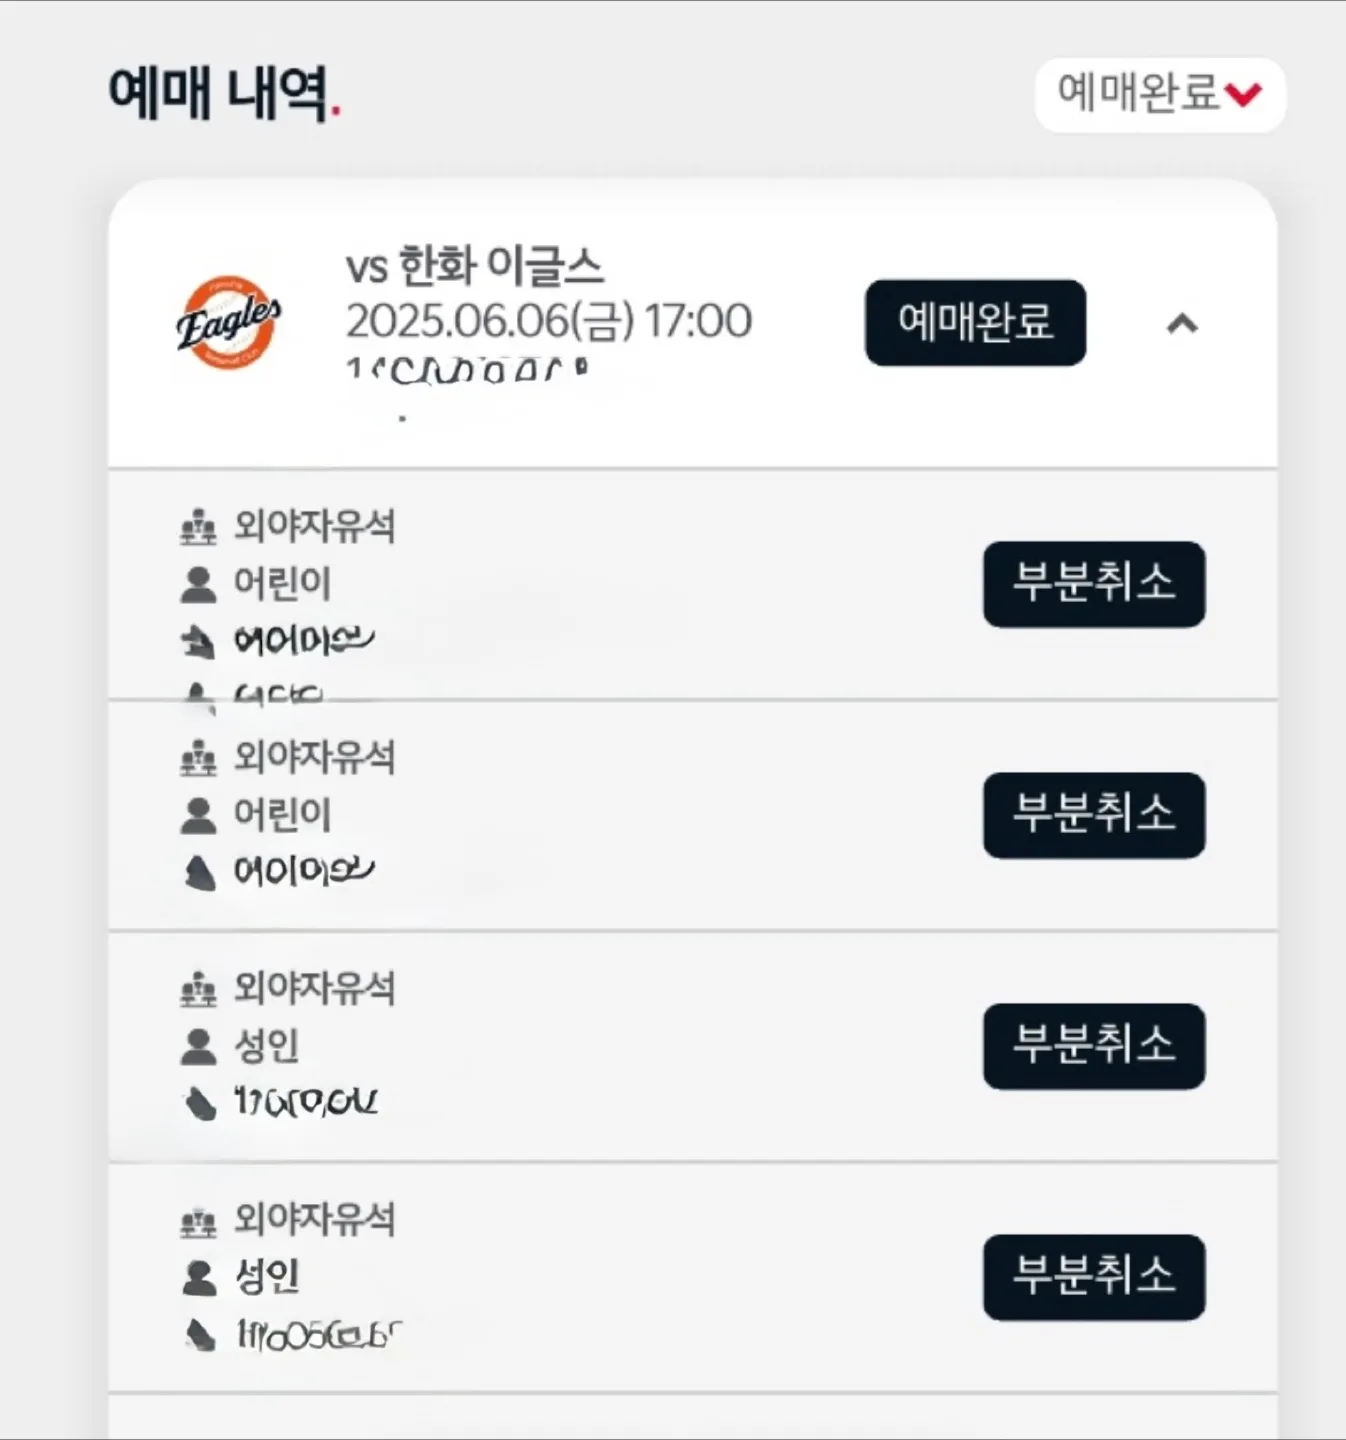Click person icon beside first 성인

[x=198, y=1046]
